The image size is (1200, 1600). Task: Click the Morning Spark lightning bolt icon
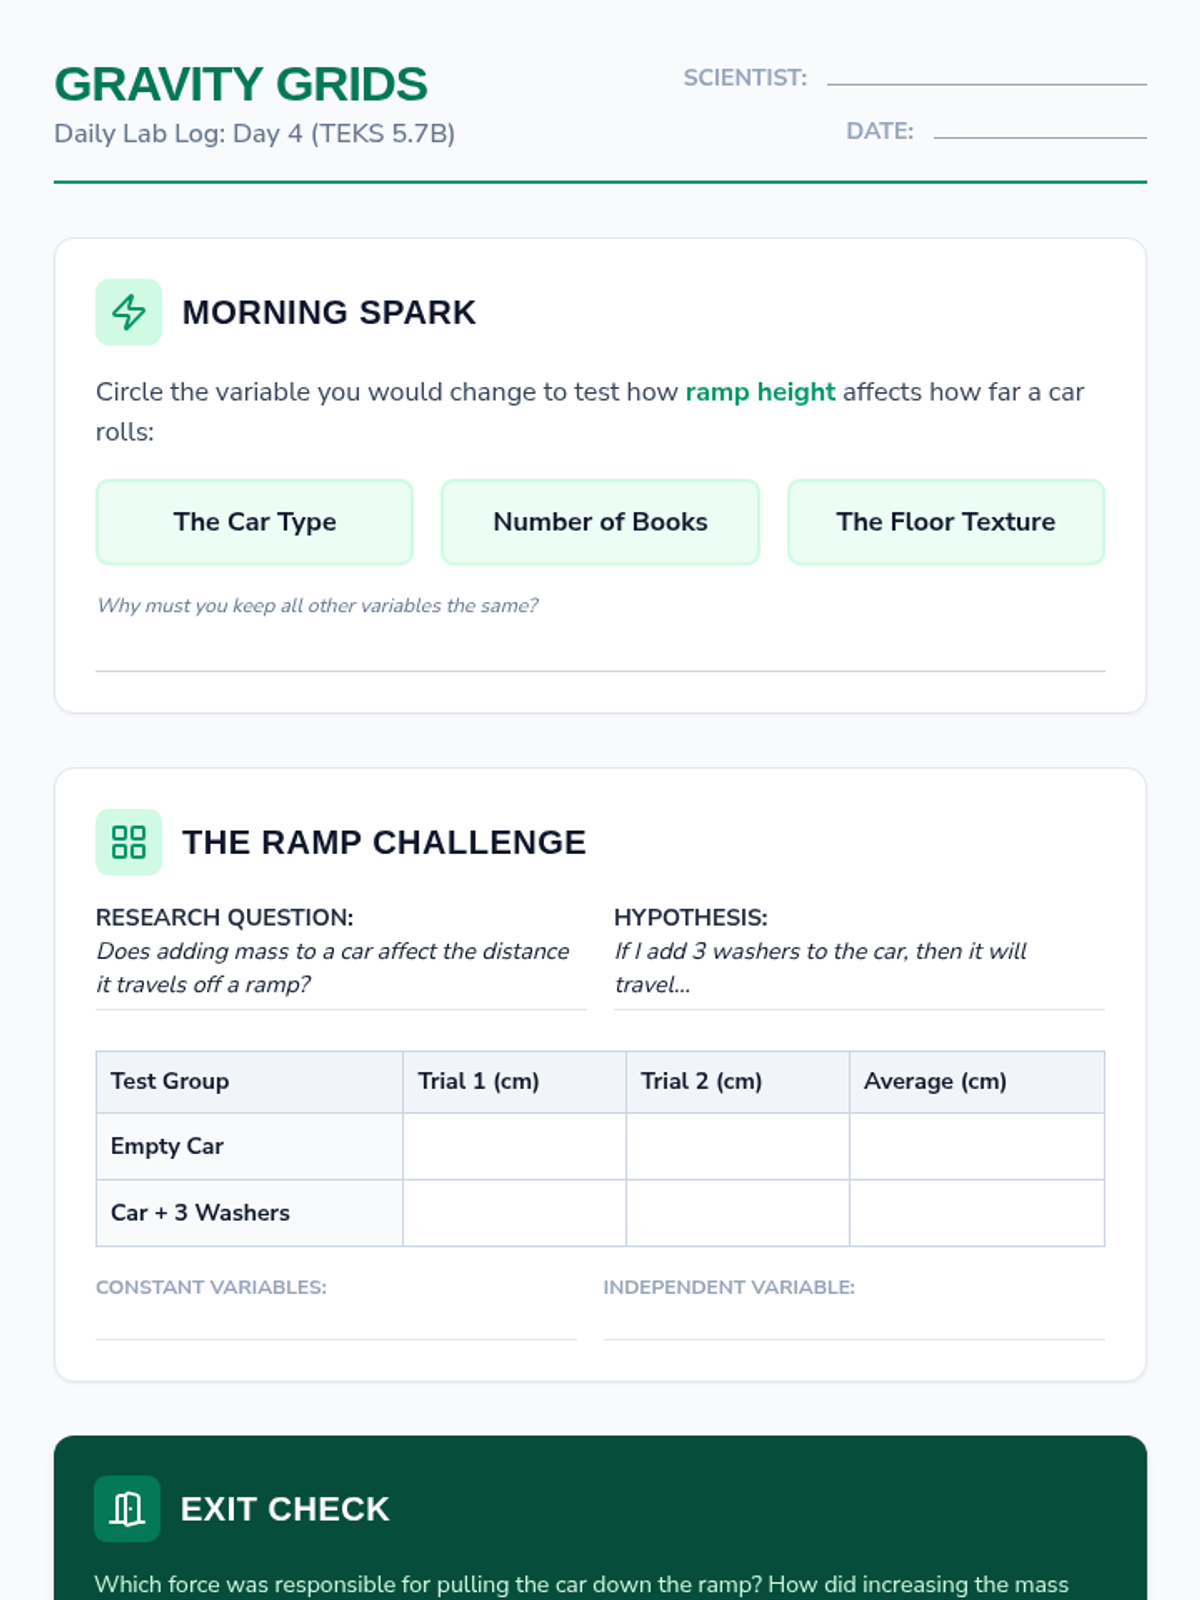click(128, 312)
